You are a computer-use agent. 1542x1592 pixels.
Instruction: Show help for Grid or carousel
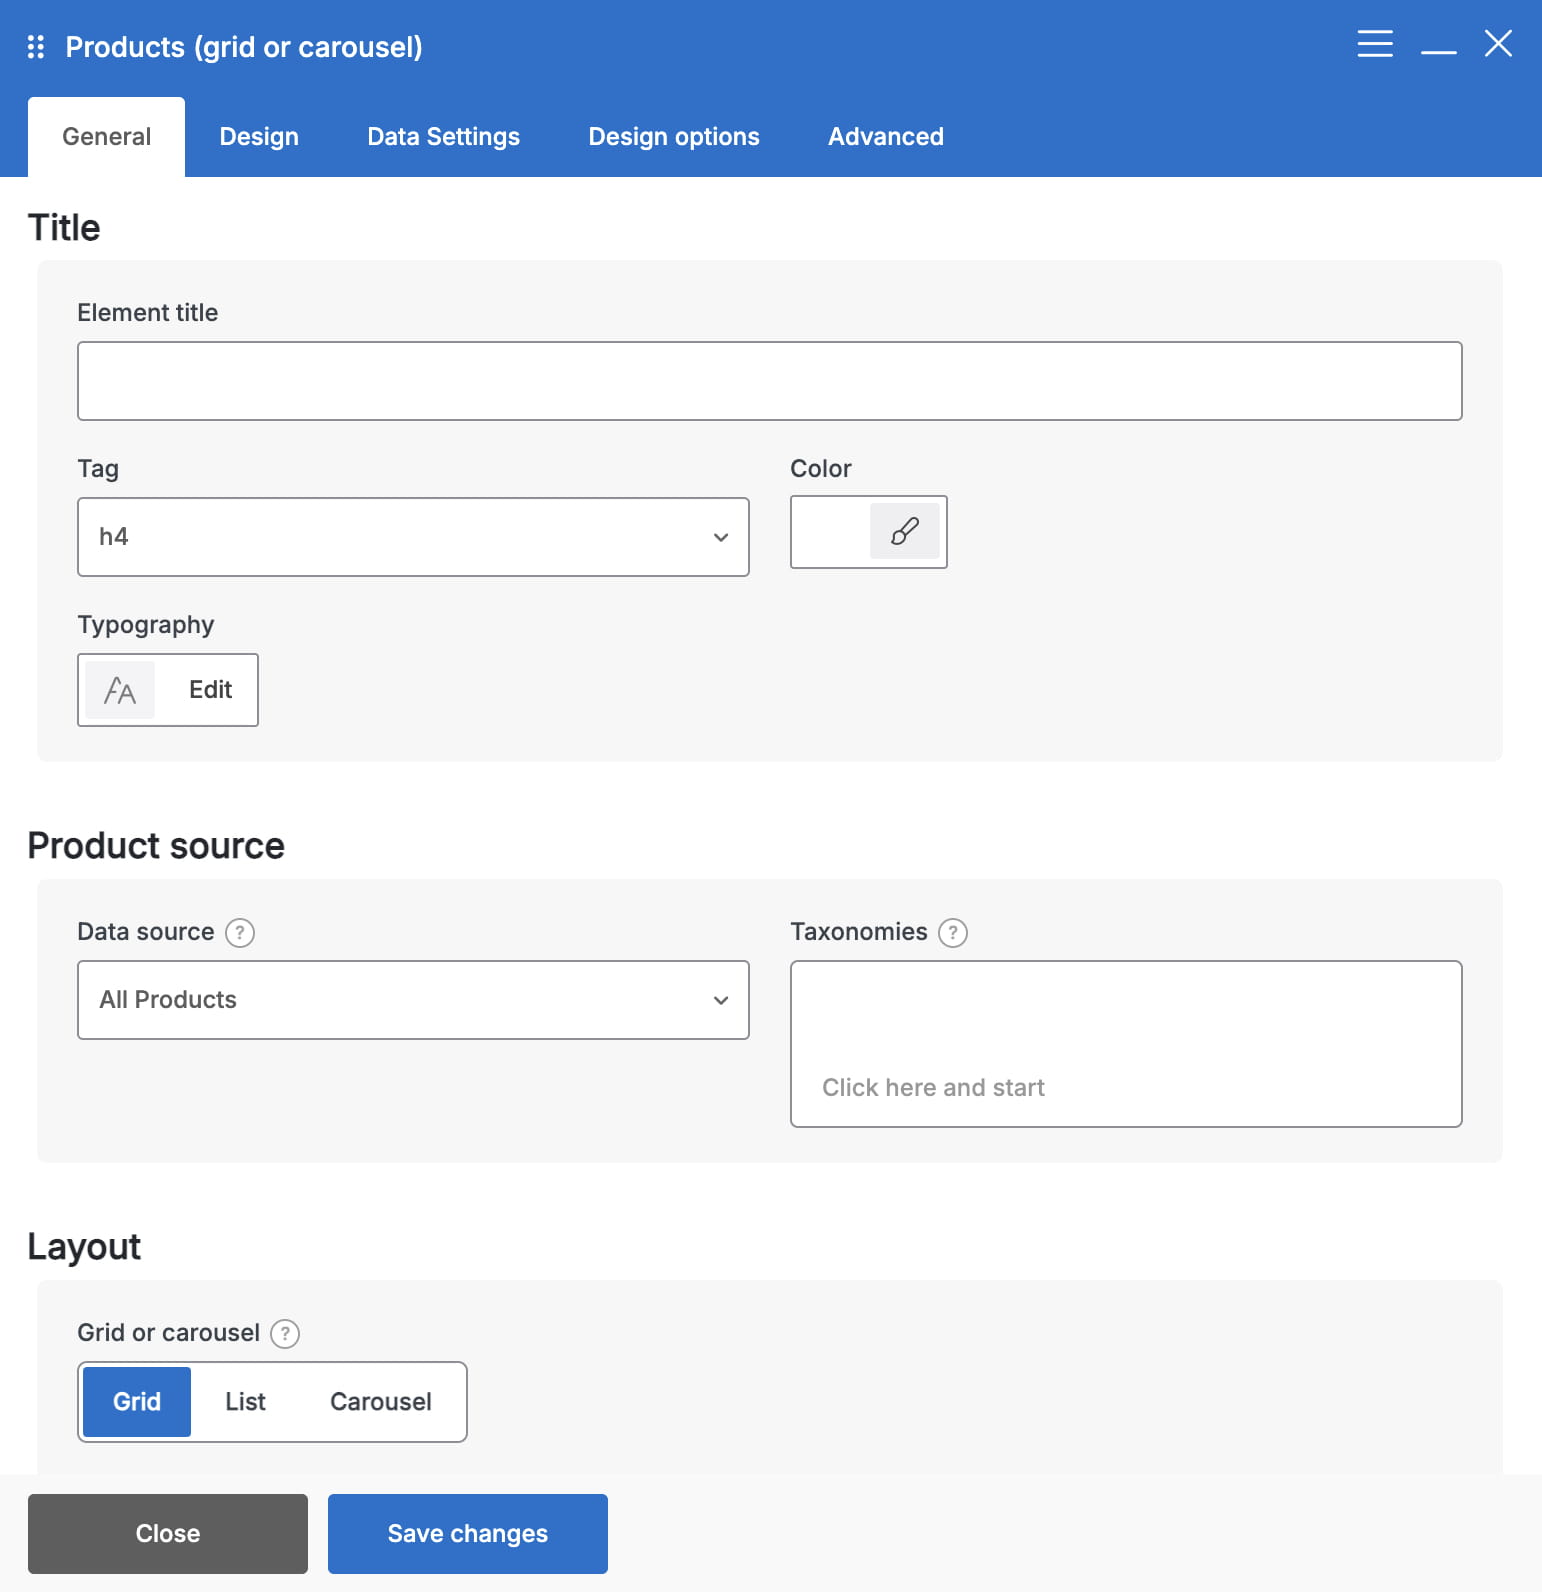click(285, 1333)
